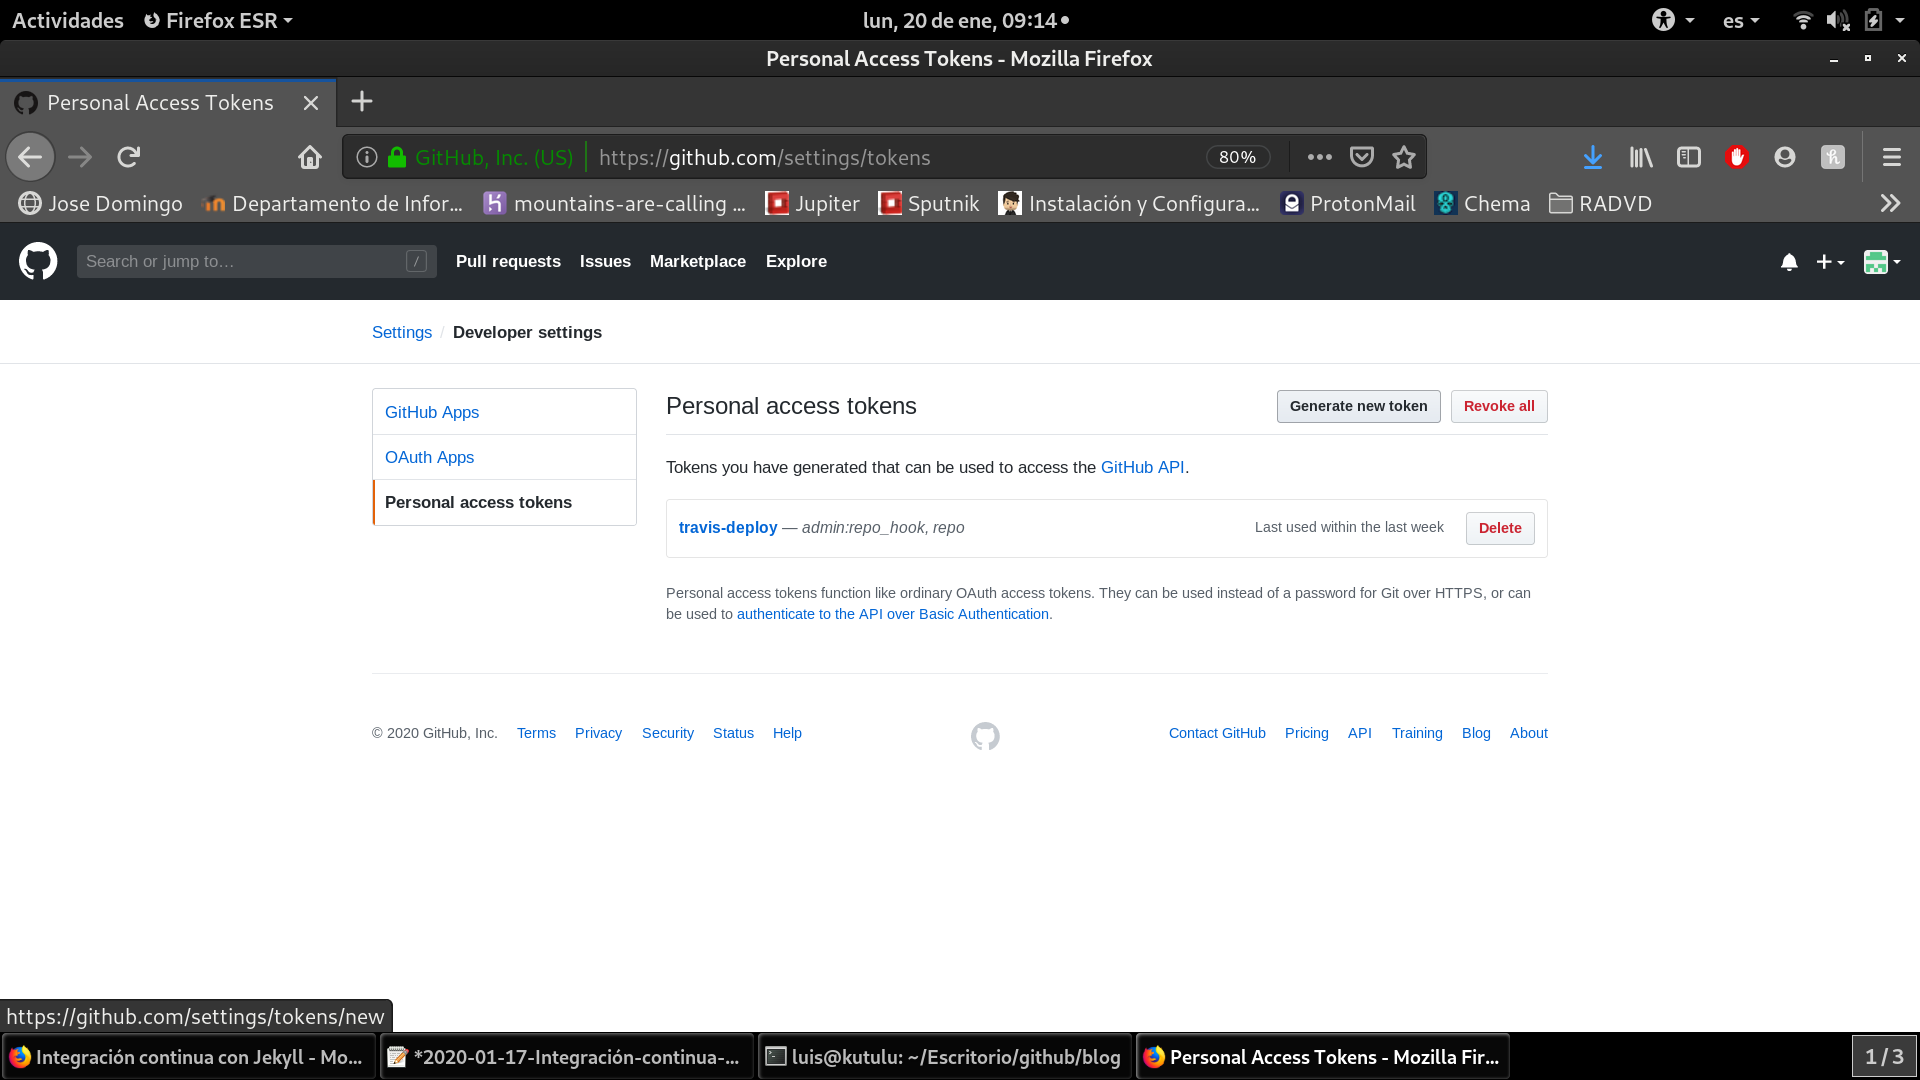
Task: Open Marketplace in GitHub navigation
Action: 697,261
